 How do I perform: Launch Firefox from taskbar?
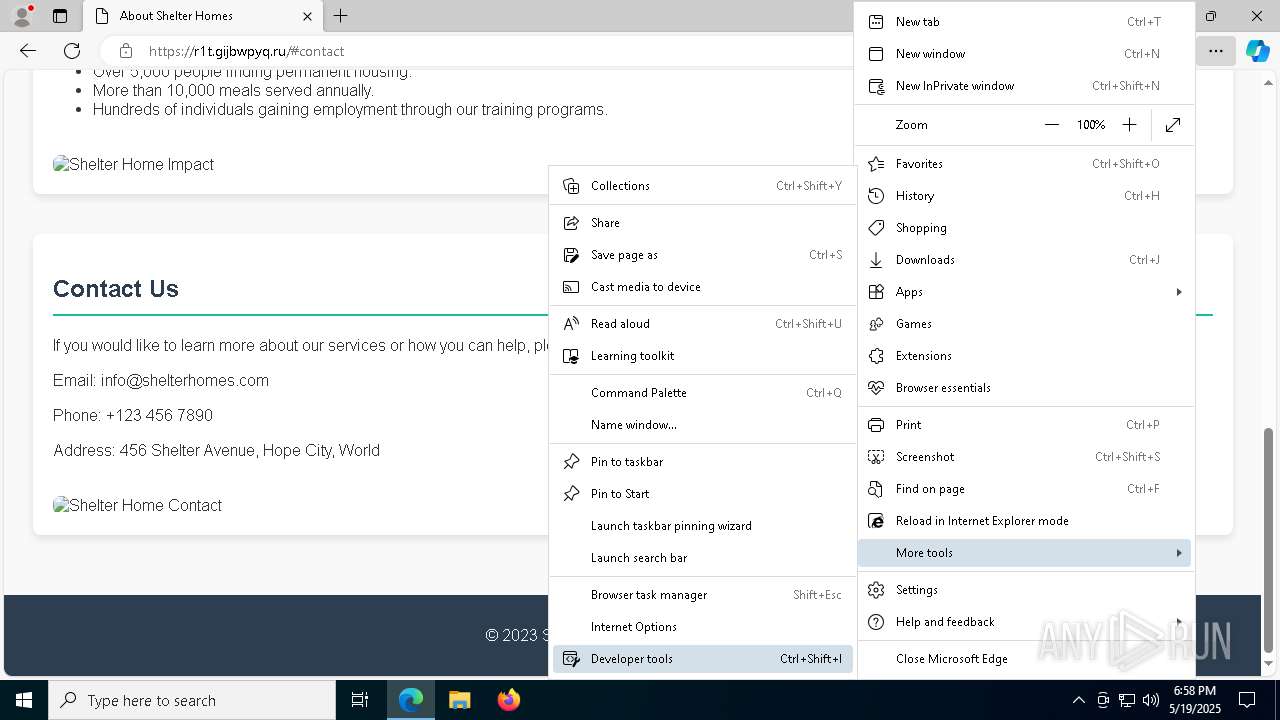509,700
